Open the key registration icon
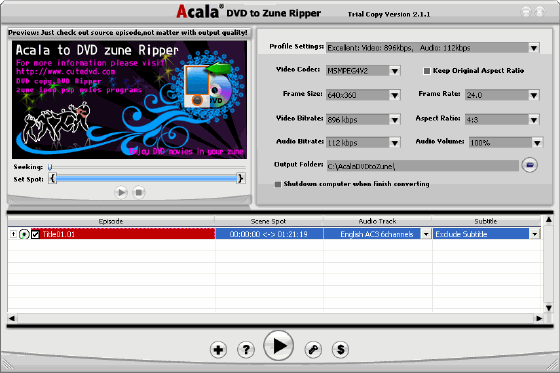The image size is (560, 373). pos(313,349)
